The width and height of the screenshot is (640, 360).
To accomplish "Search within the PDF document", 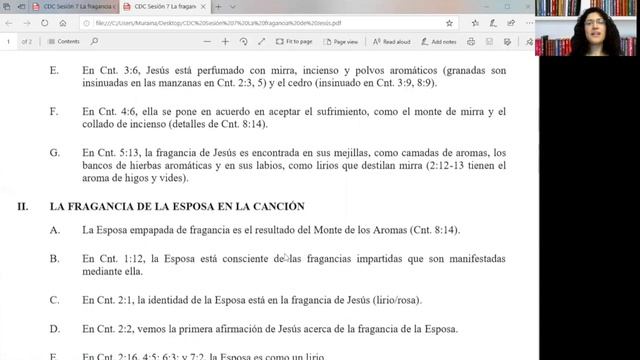I will (x=94, y=42).
